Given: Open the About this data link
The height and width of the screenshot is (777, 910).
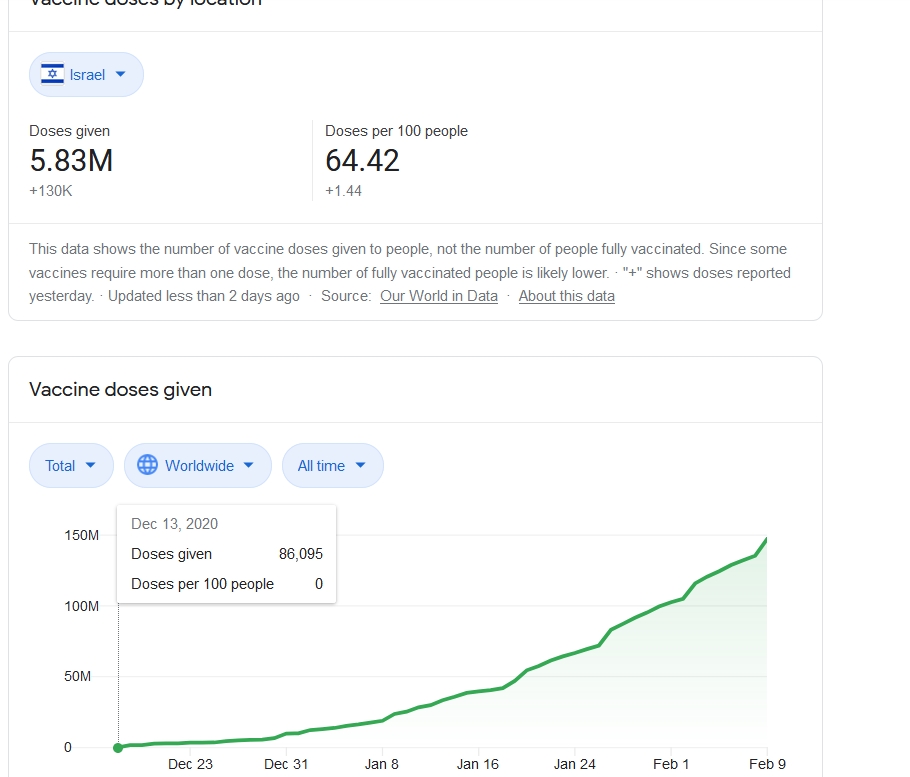Looking at the screenshot, I should tap(566, 296).
